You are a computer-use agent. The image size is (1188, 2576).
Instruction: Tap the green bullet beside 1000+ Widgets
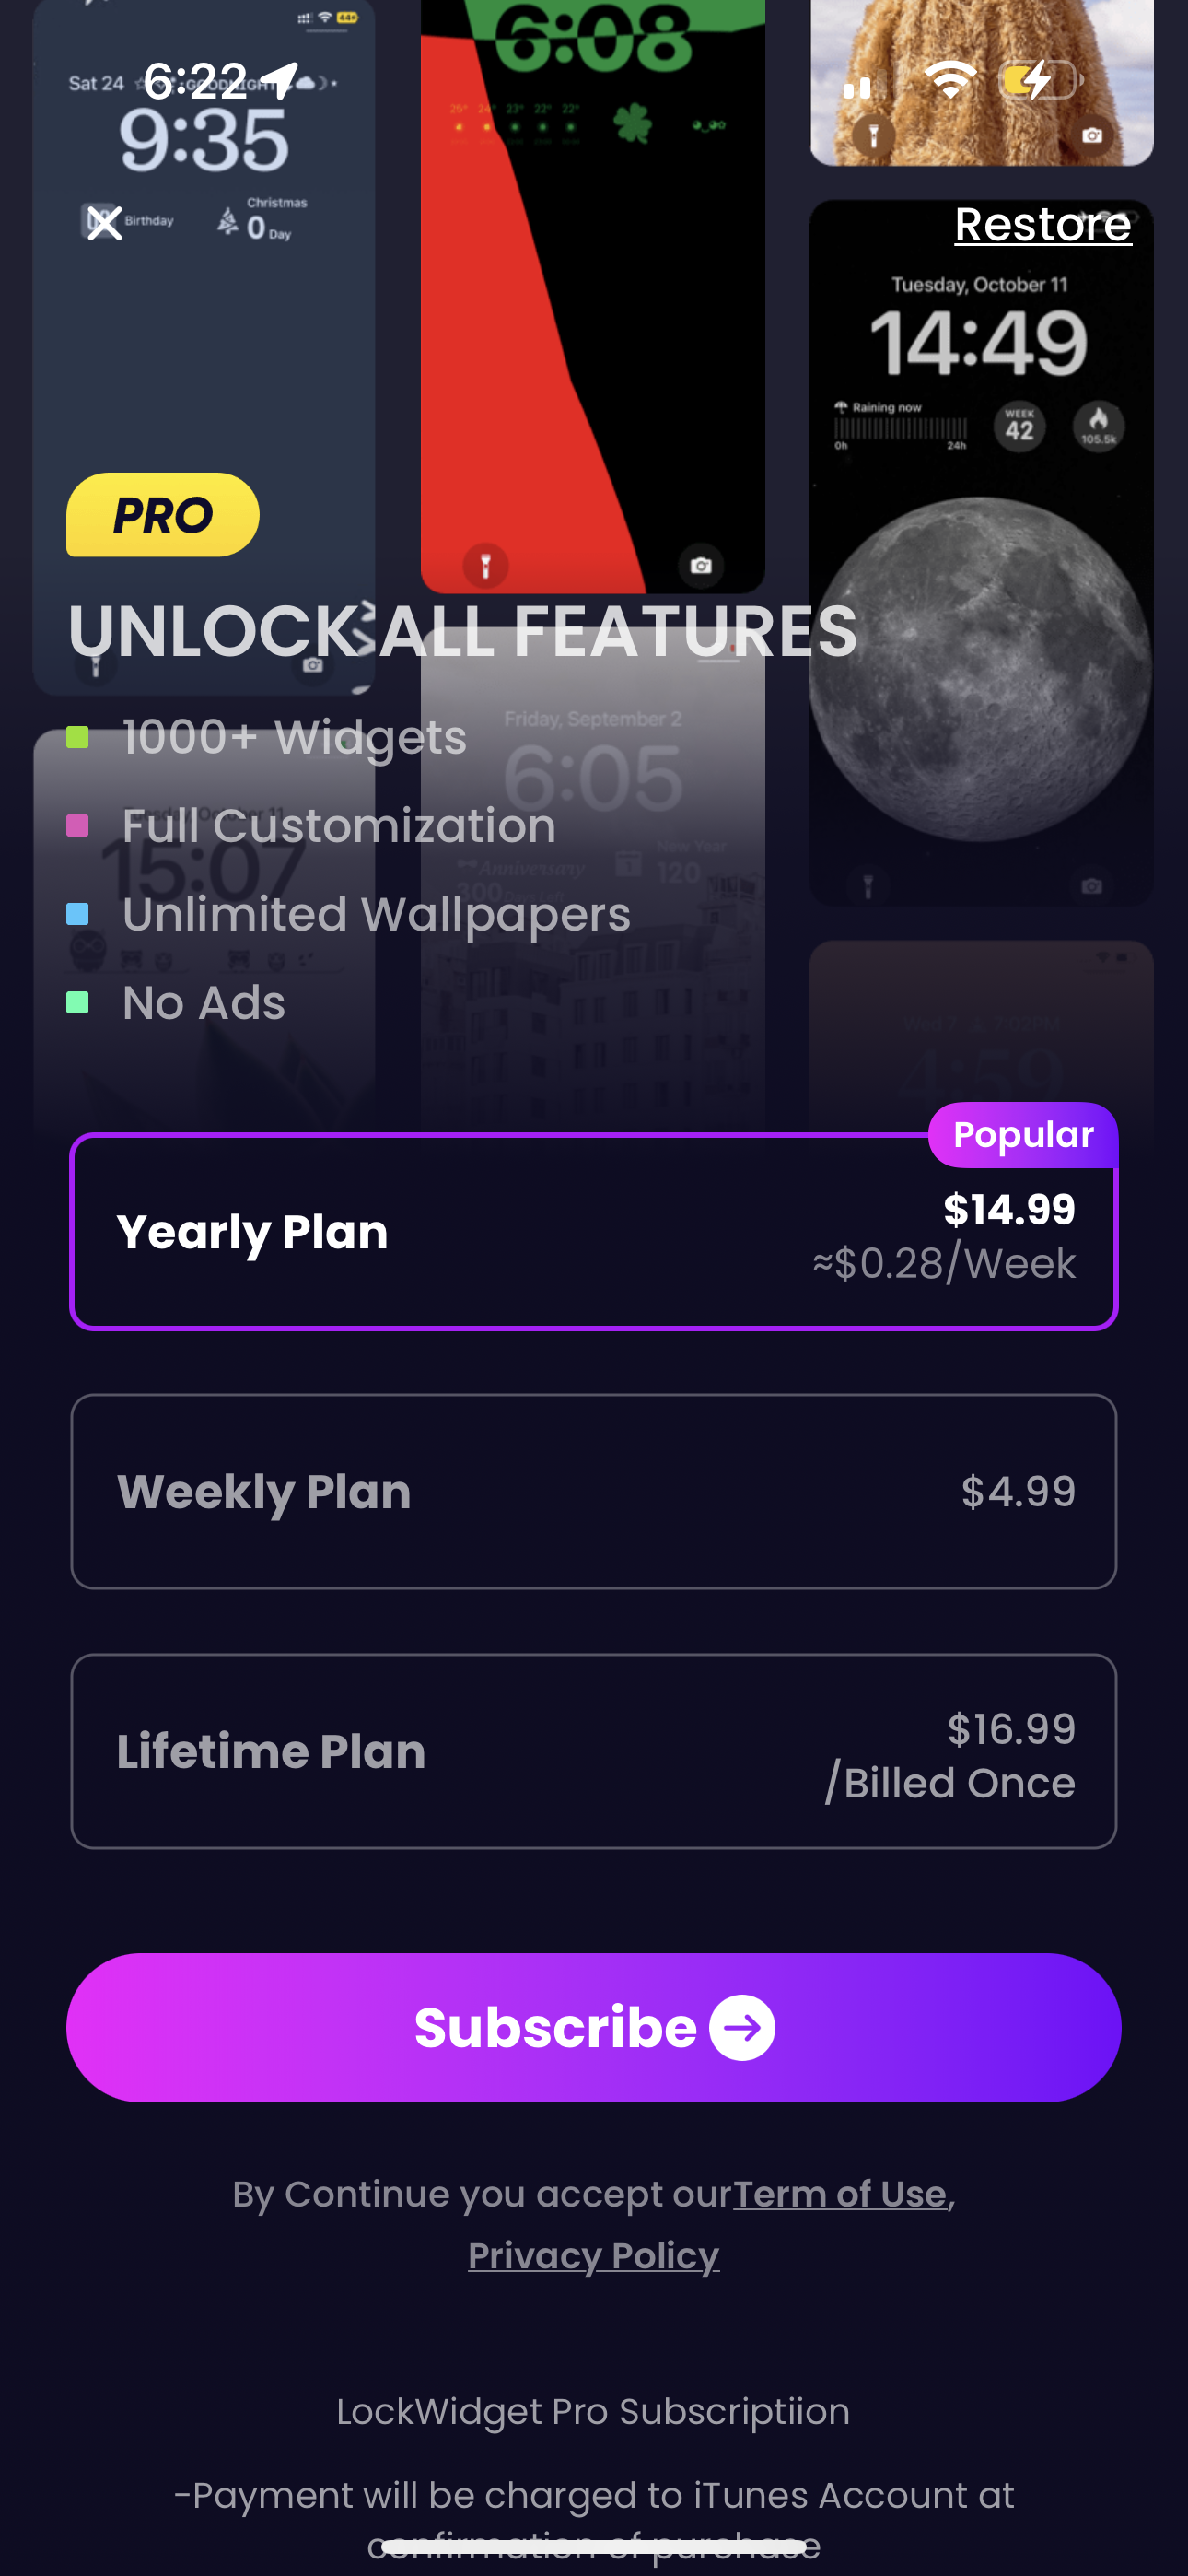(78, 738)
